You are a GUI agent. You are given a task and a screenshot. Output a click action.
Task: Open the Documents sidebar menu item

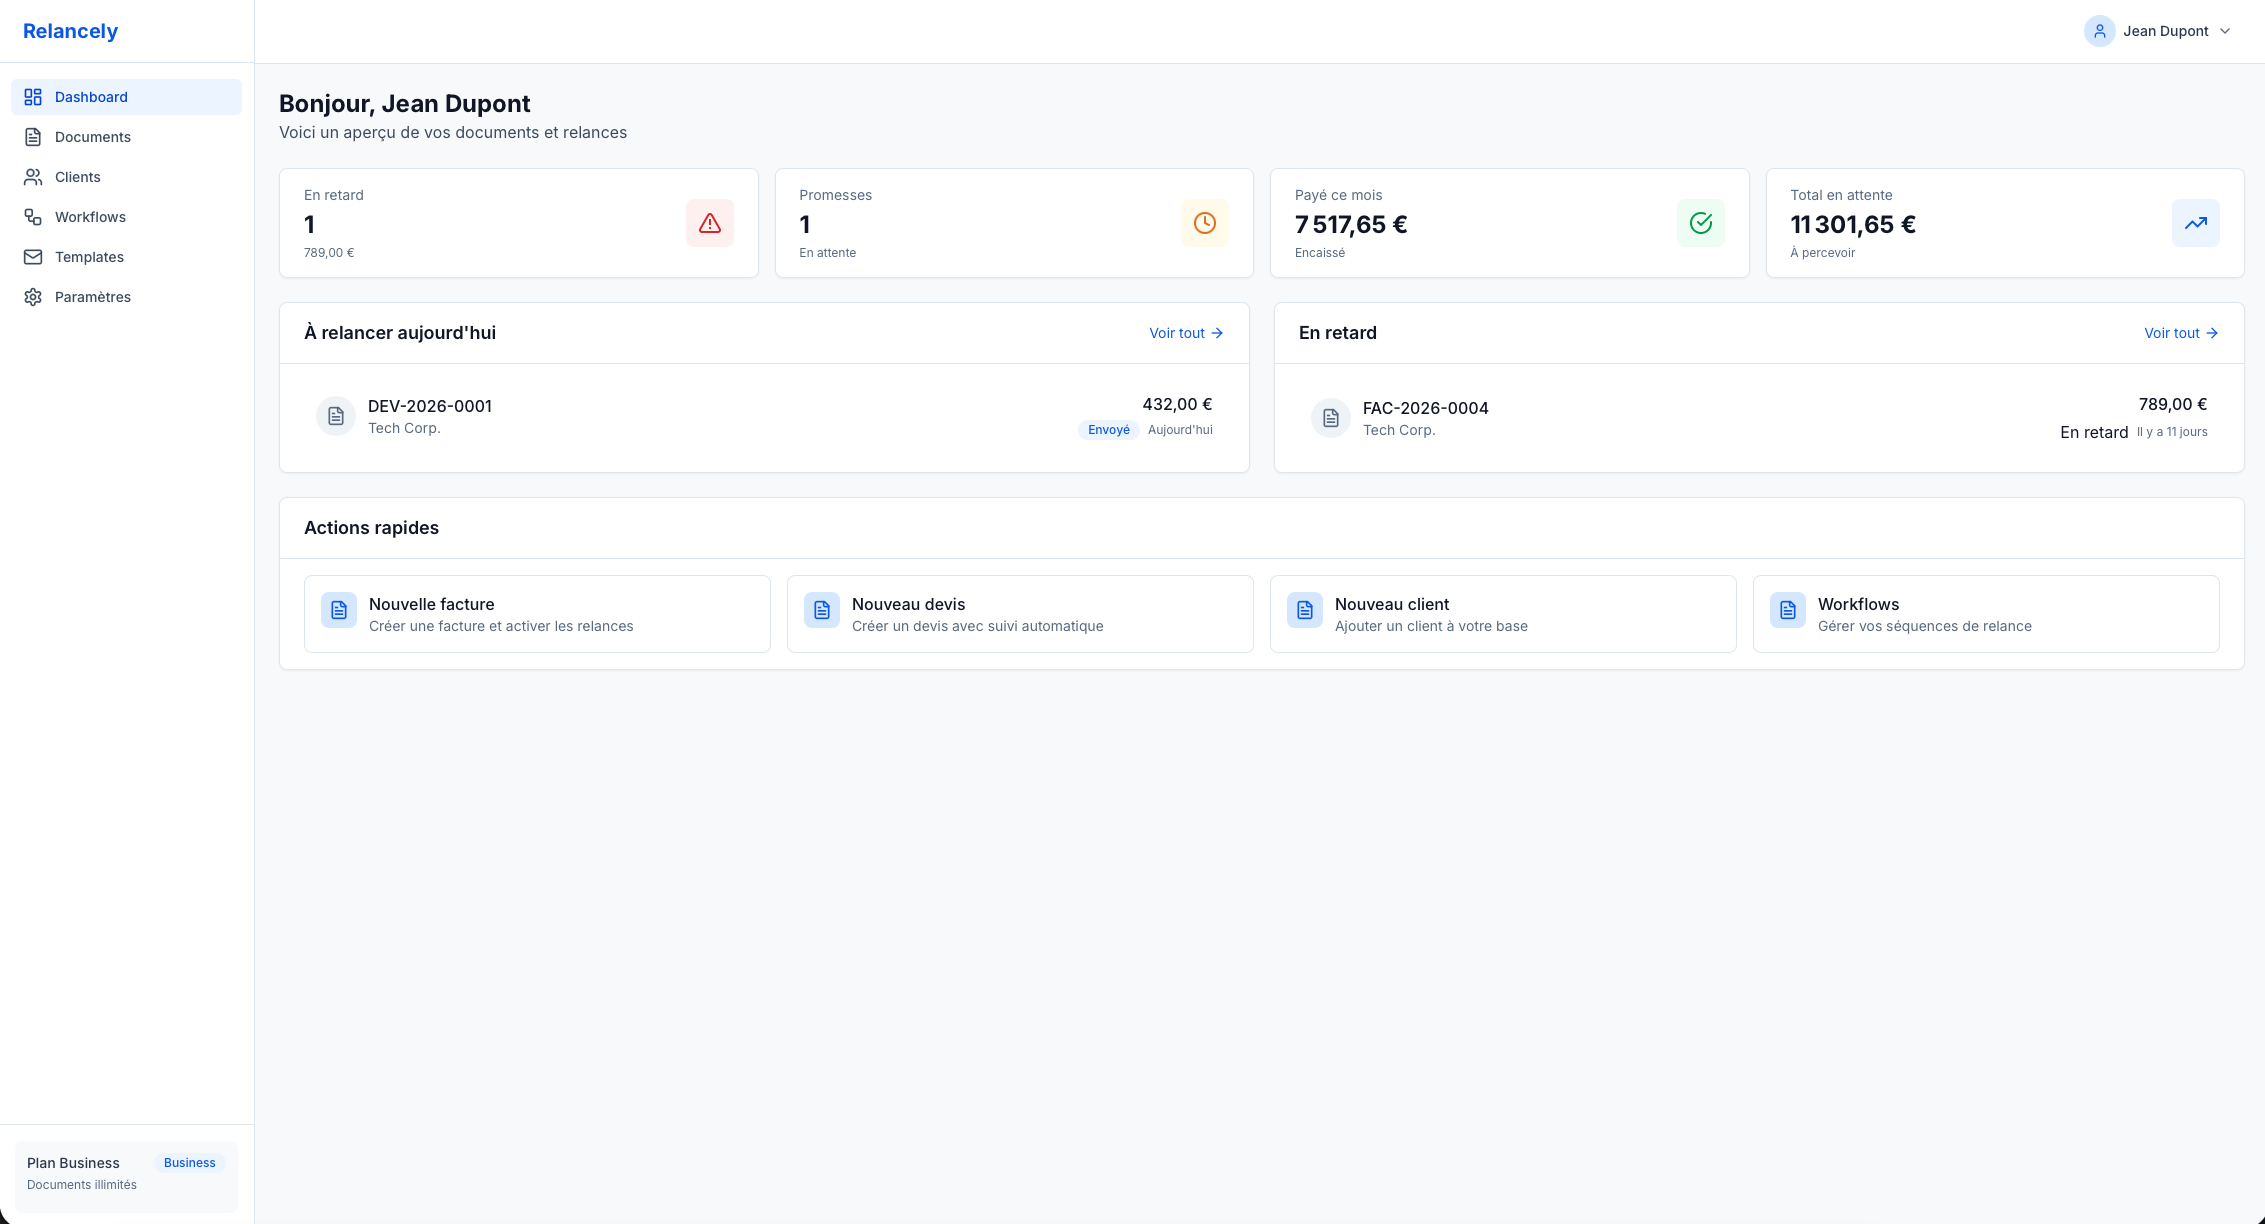tap(92, 137)
